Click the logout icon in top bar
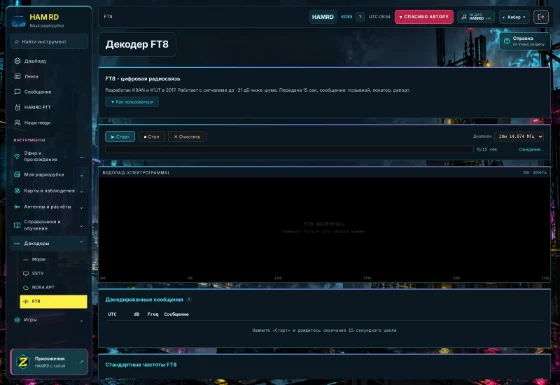The image size is (560, 385). click(541, 17)
